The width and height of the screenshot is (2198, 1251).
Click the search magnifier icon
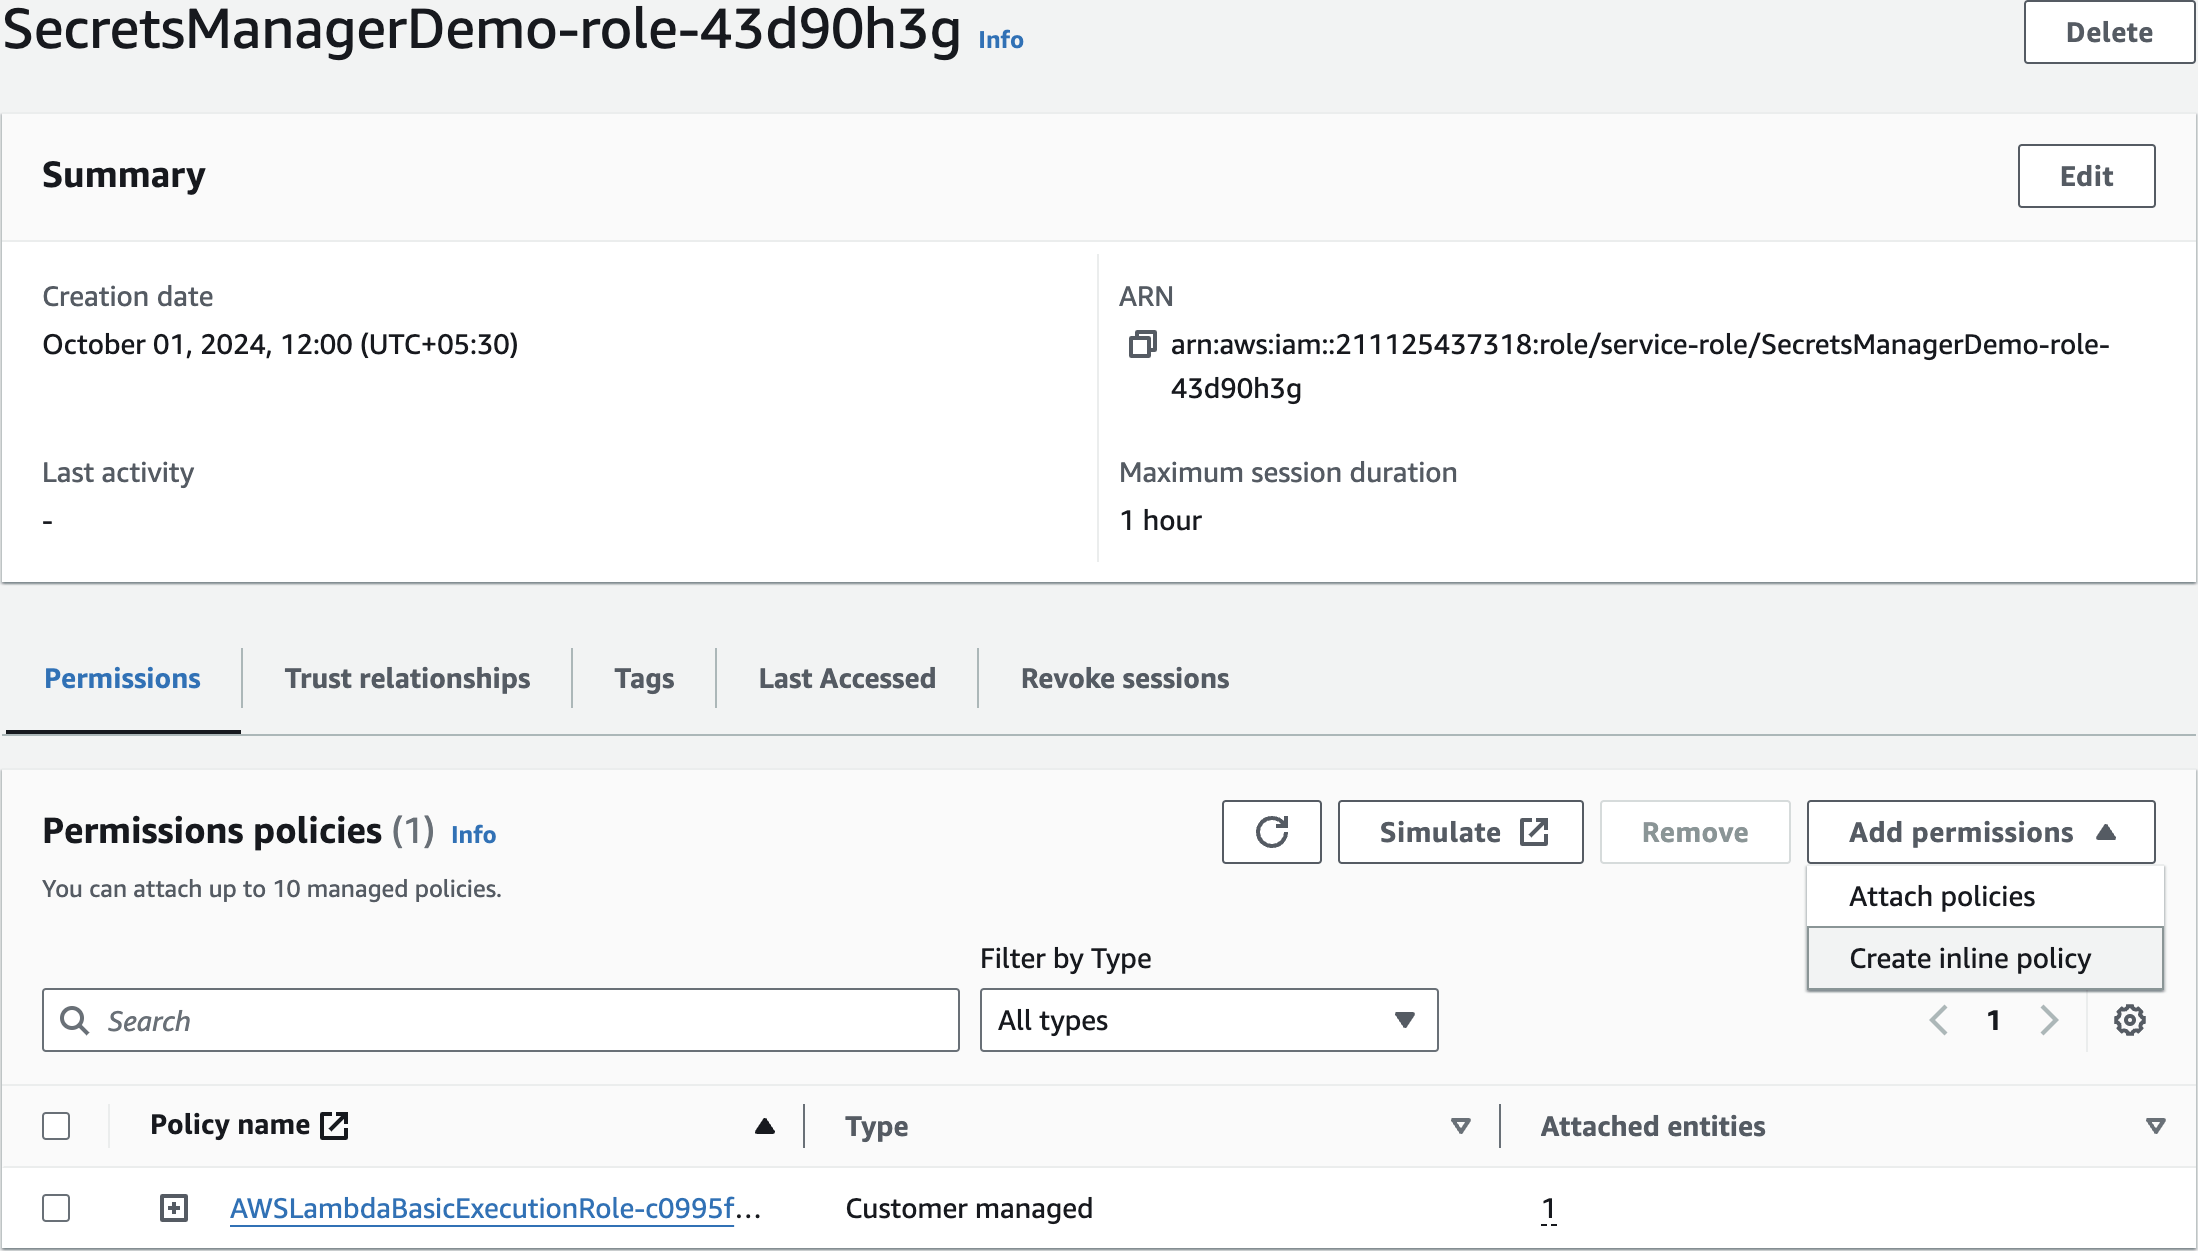pos(75,1020)
